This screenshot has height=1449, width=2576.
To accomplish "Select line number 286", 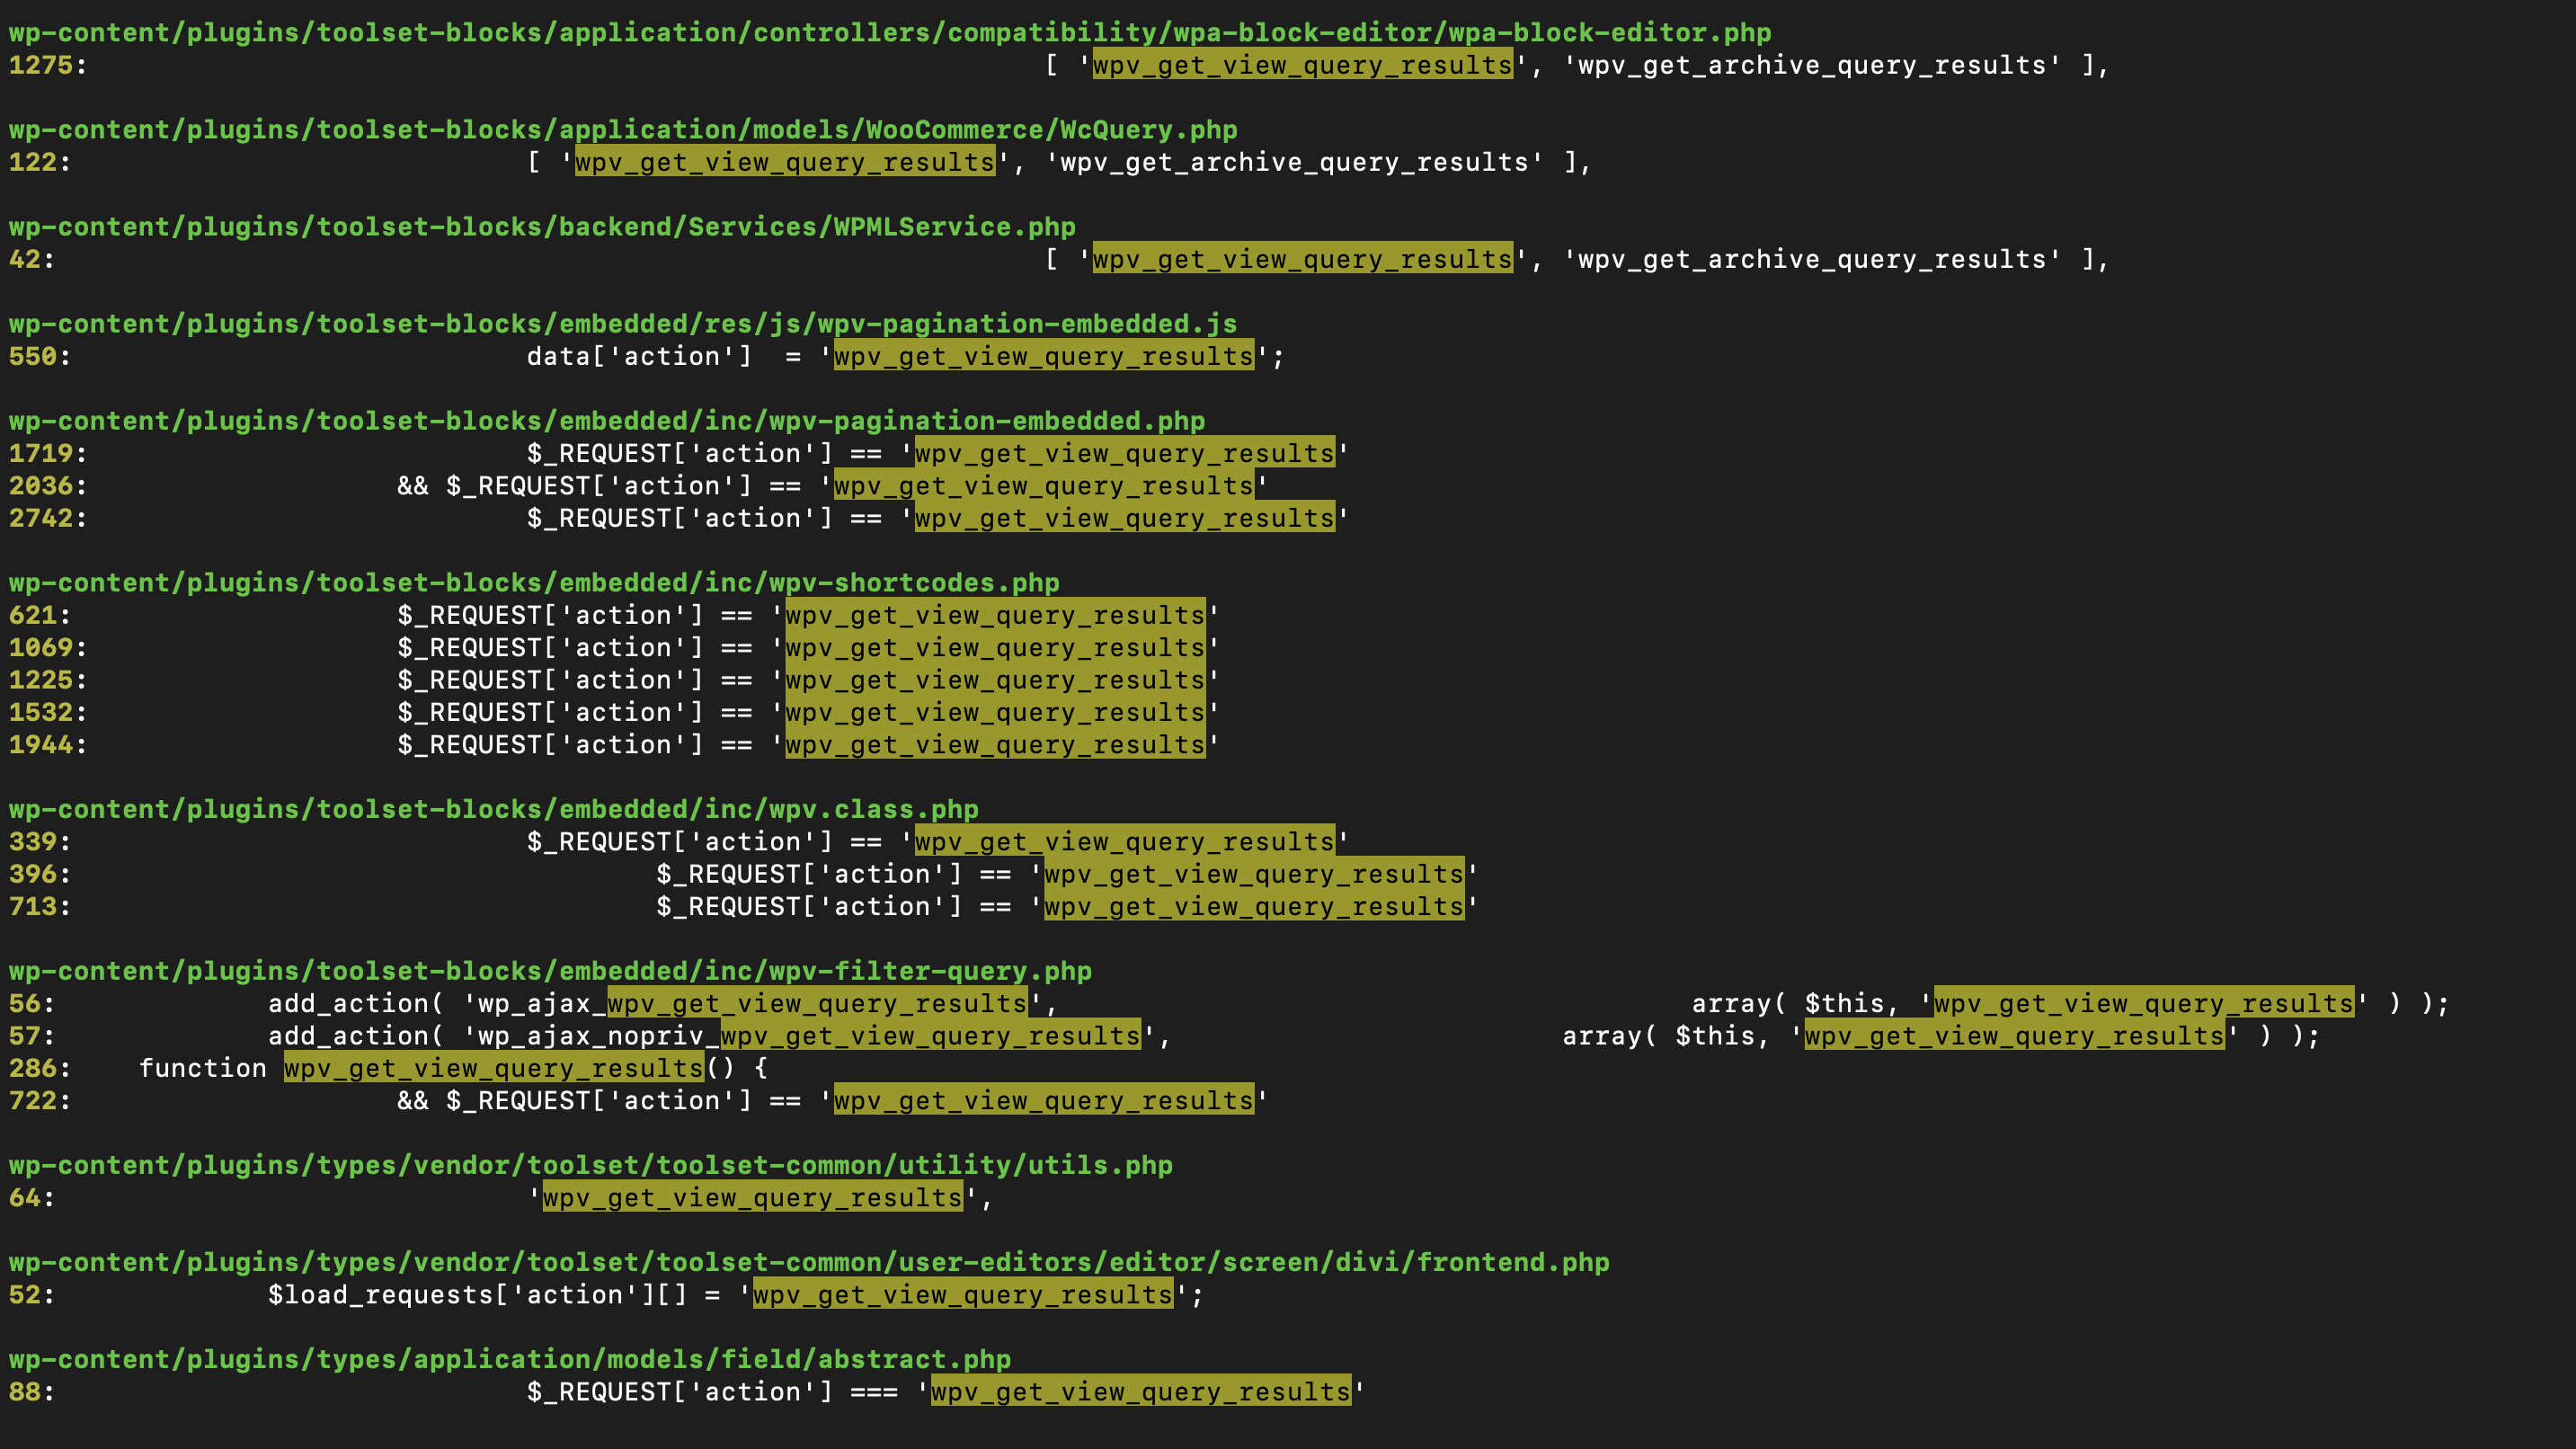I will point(32,1068).
